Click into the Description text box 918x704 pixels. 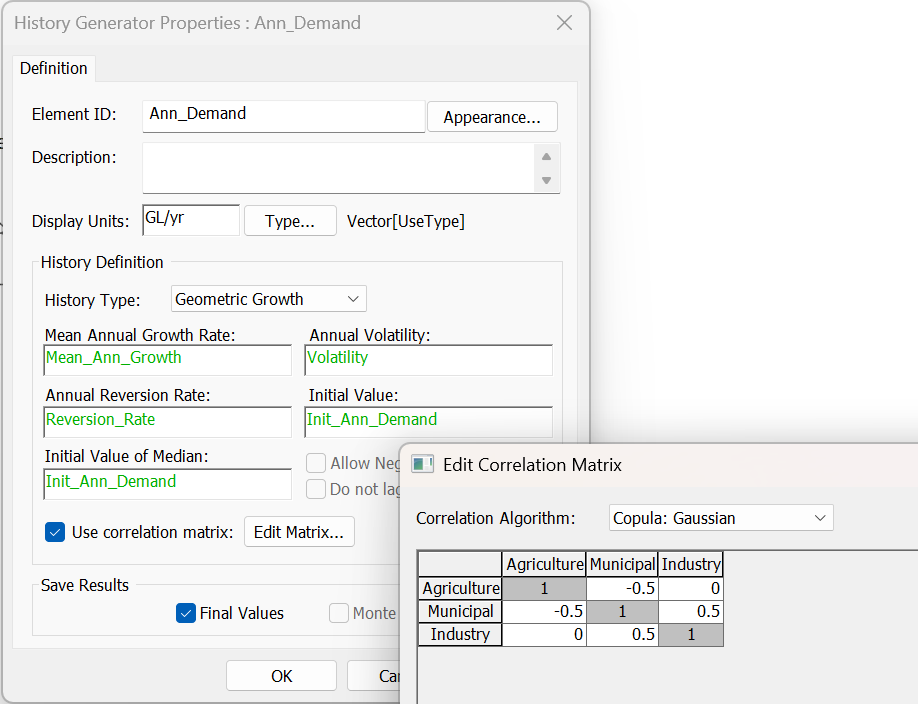point(338,168)
